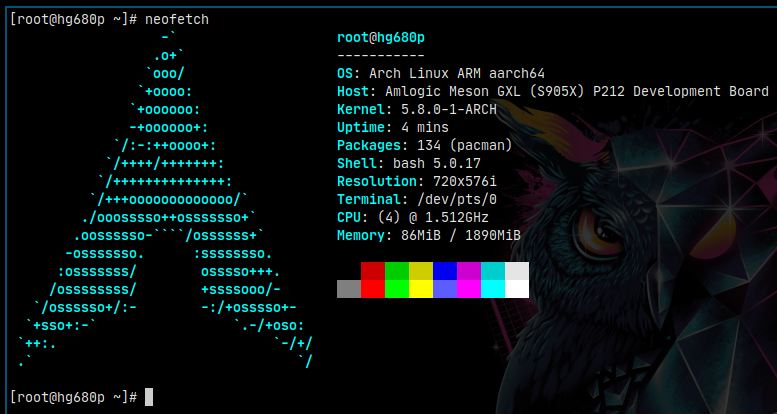
Task: Click the blinking cursor block at the prompt
Action: click(x=149, y=397)
